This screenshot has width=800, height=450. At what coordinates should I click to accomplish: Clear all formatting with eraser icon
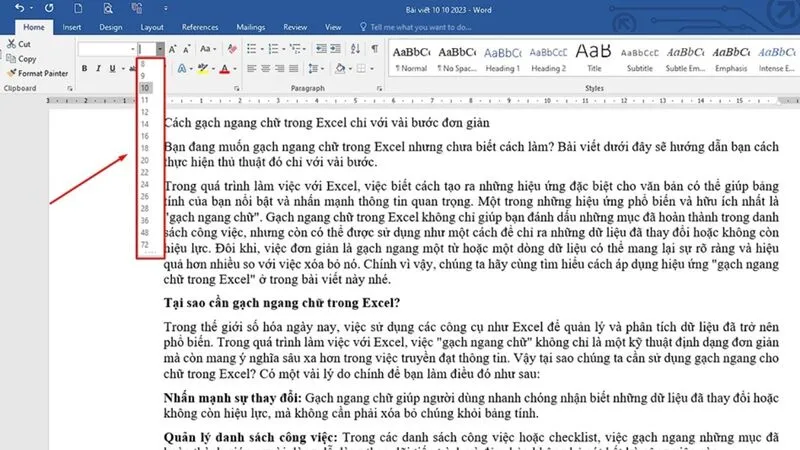point(232,49)
